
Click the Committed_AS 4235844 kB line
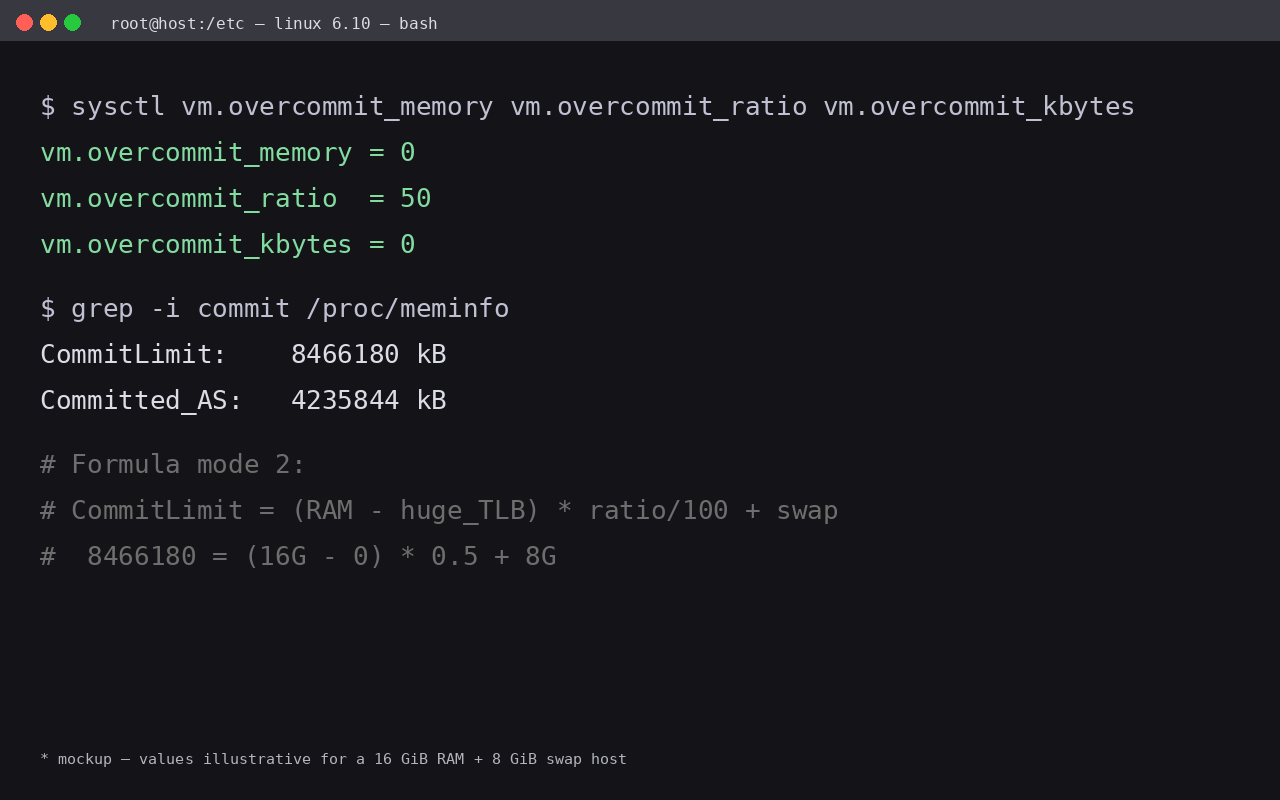243,400
